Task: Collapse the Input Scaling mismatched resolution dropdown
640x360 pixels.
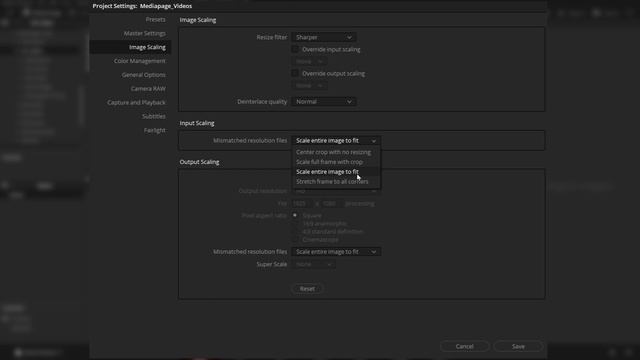Action: pyautogui.click(x=336, y=140)
